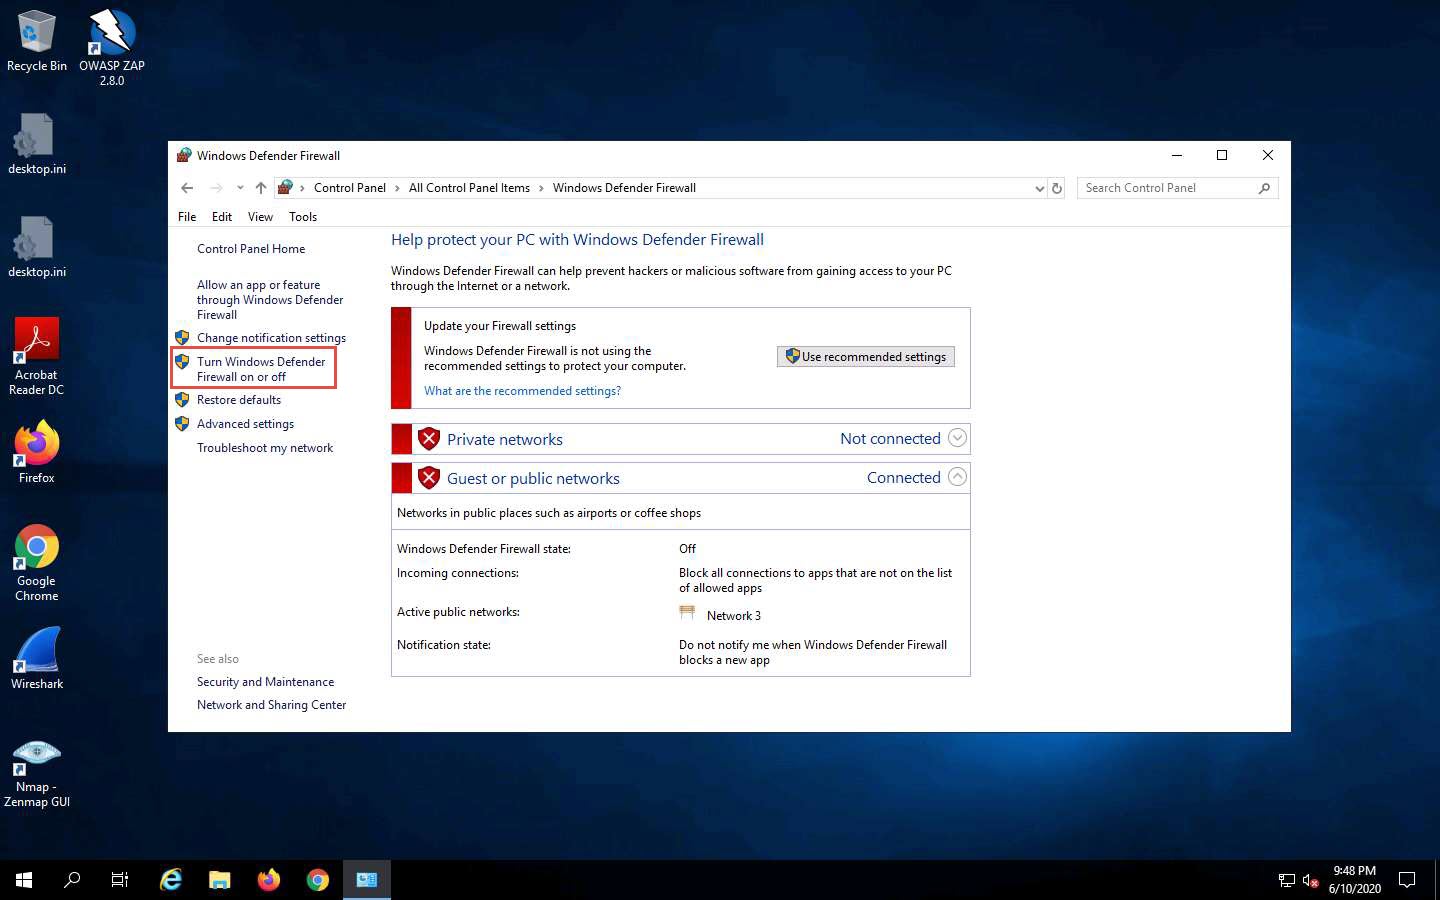Click the Control Panel taskbar button
Screen dimensions: 1440x900
(x=367, y=880)
